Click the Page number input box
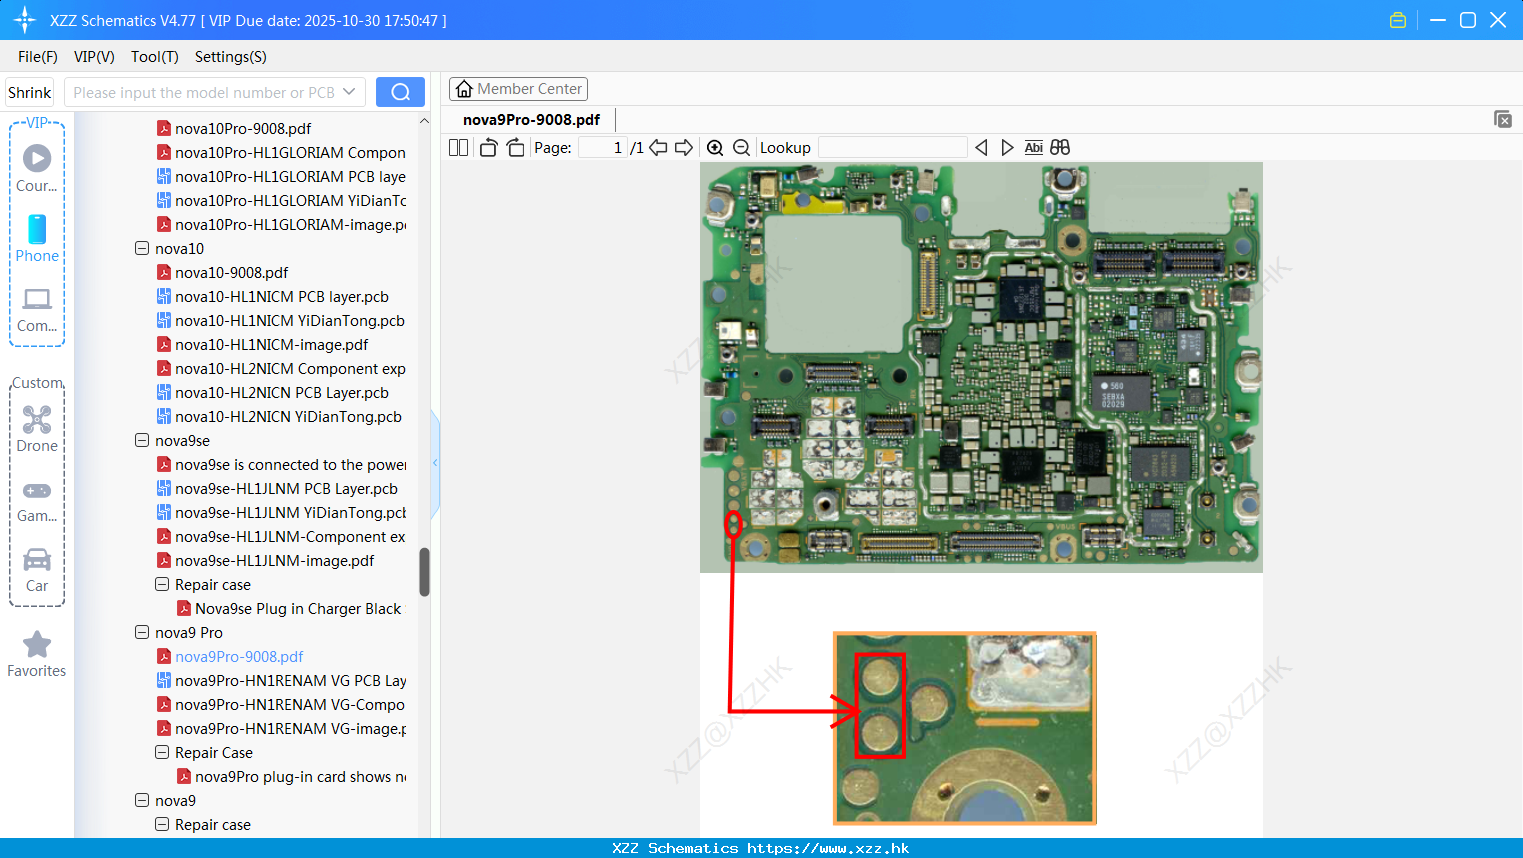 coord(603,148)
